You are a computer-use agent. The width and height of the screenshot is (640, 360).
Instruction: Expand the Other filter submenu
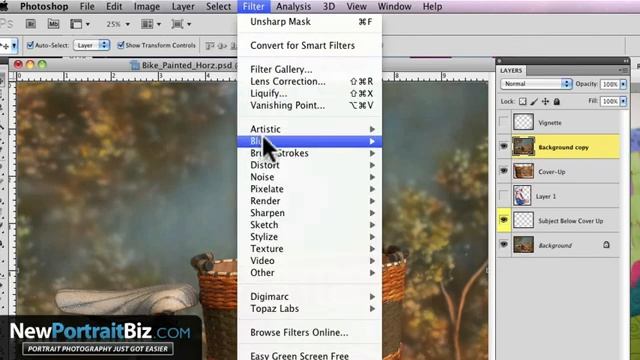(309, 273)
